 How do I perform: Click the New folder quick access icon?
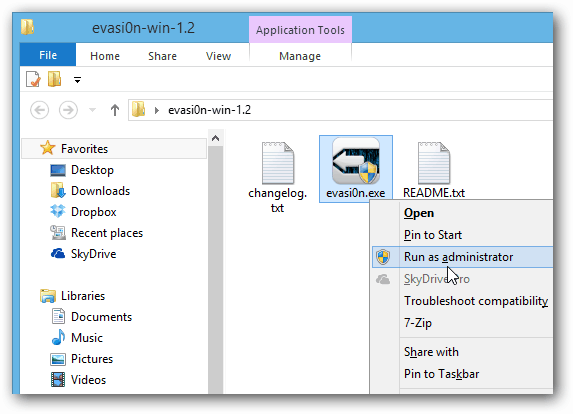click(54, 79)
